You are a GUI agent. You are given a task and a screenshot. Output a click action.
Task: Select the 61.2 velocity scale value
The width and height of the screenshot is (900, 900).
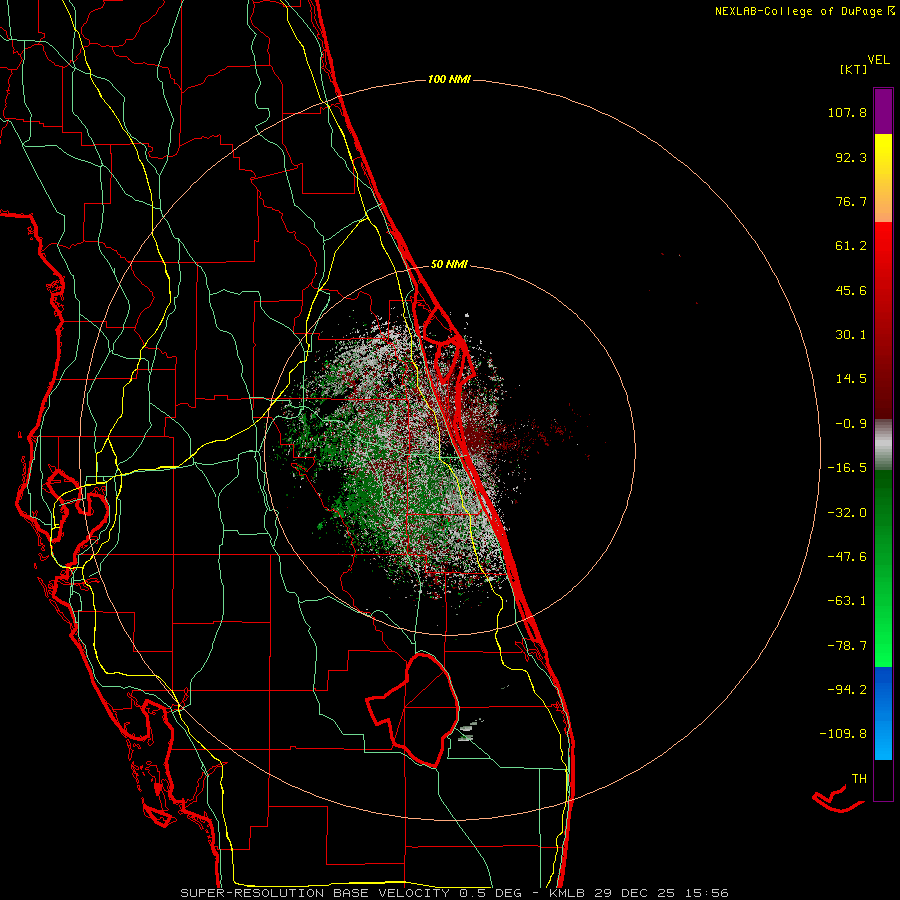pos(851,246)
